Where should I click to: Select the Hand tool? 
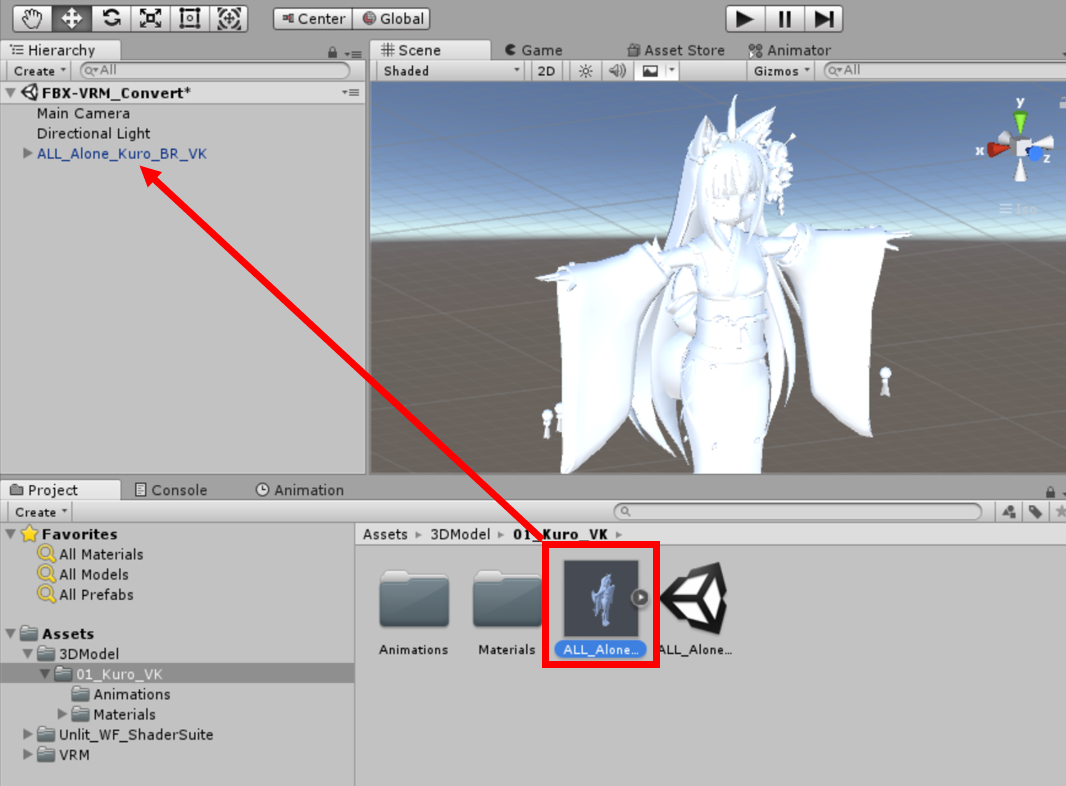pyautogui.click(x=32, y=18)
